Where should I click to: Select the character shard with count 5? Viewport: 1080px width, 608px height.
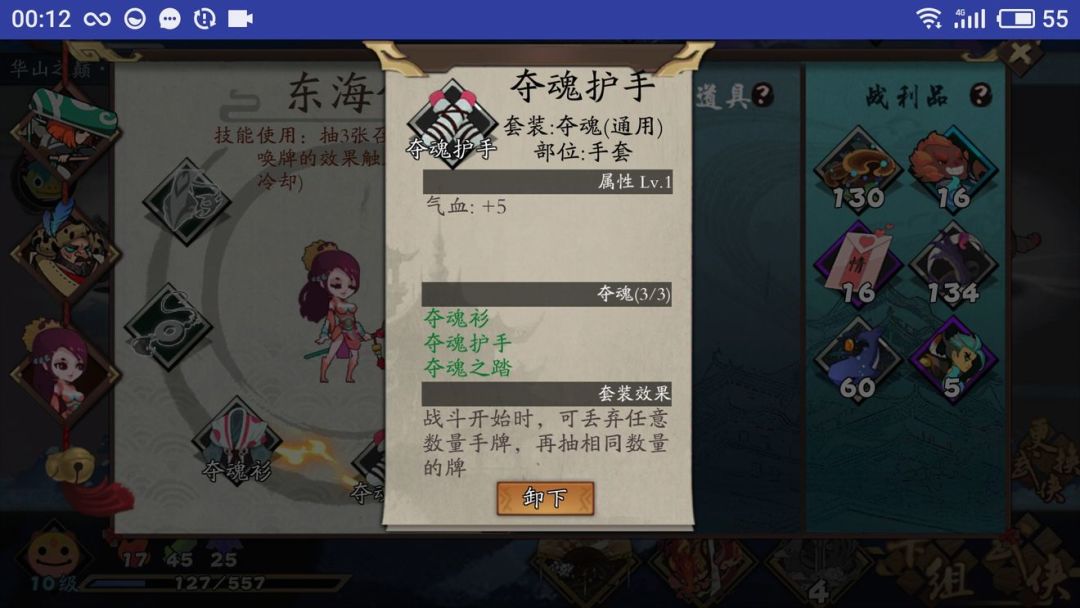pos(953,361)
